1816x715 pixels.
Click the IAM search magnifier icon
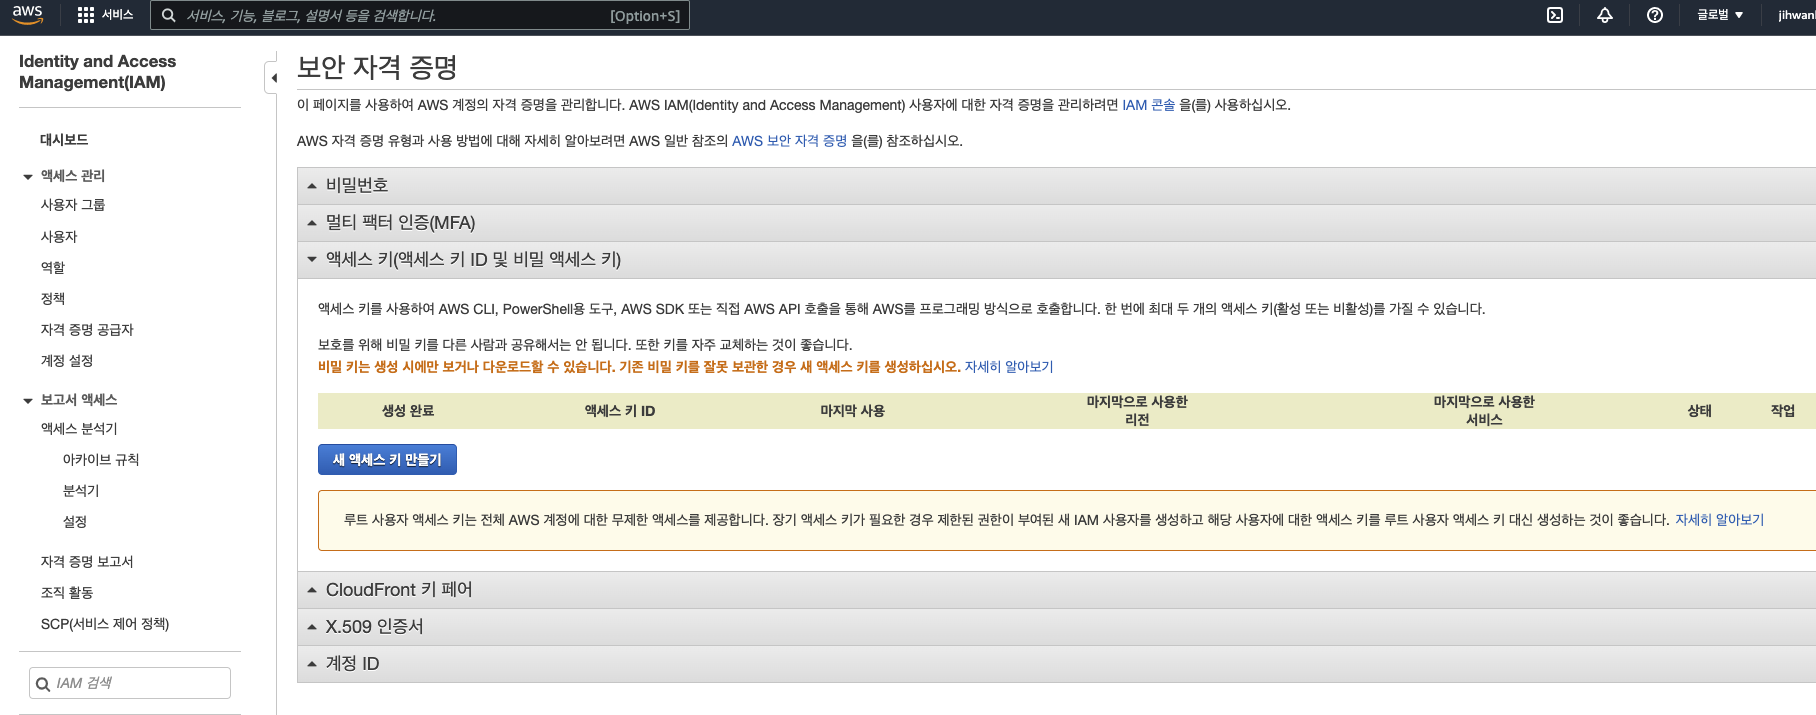click(x=43, y=684)
